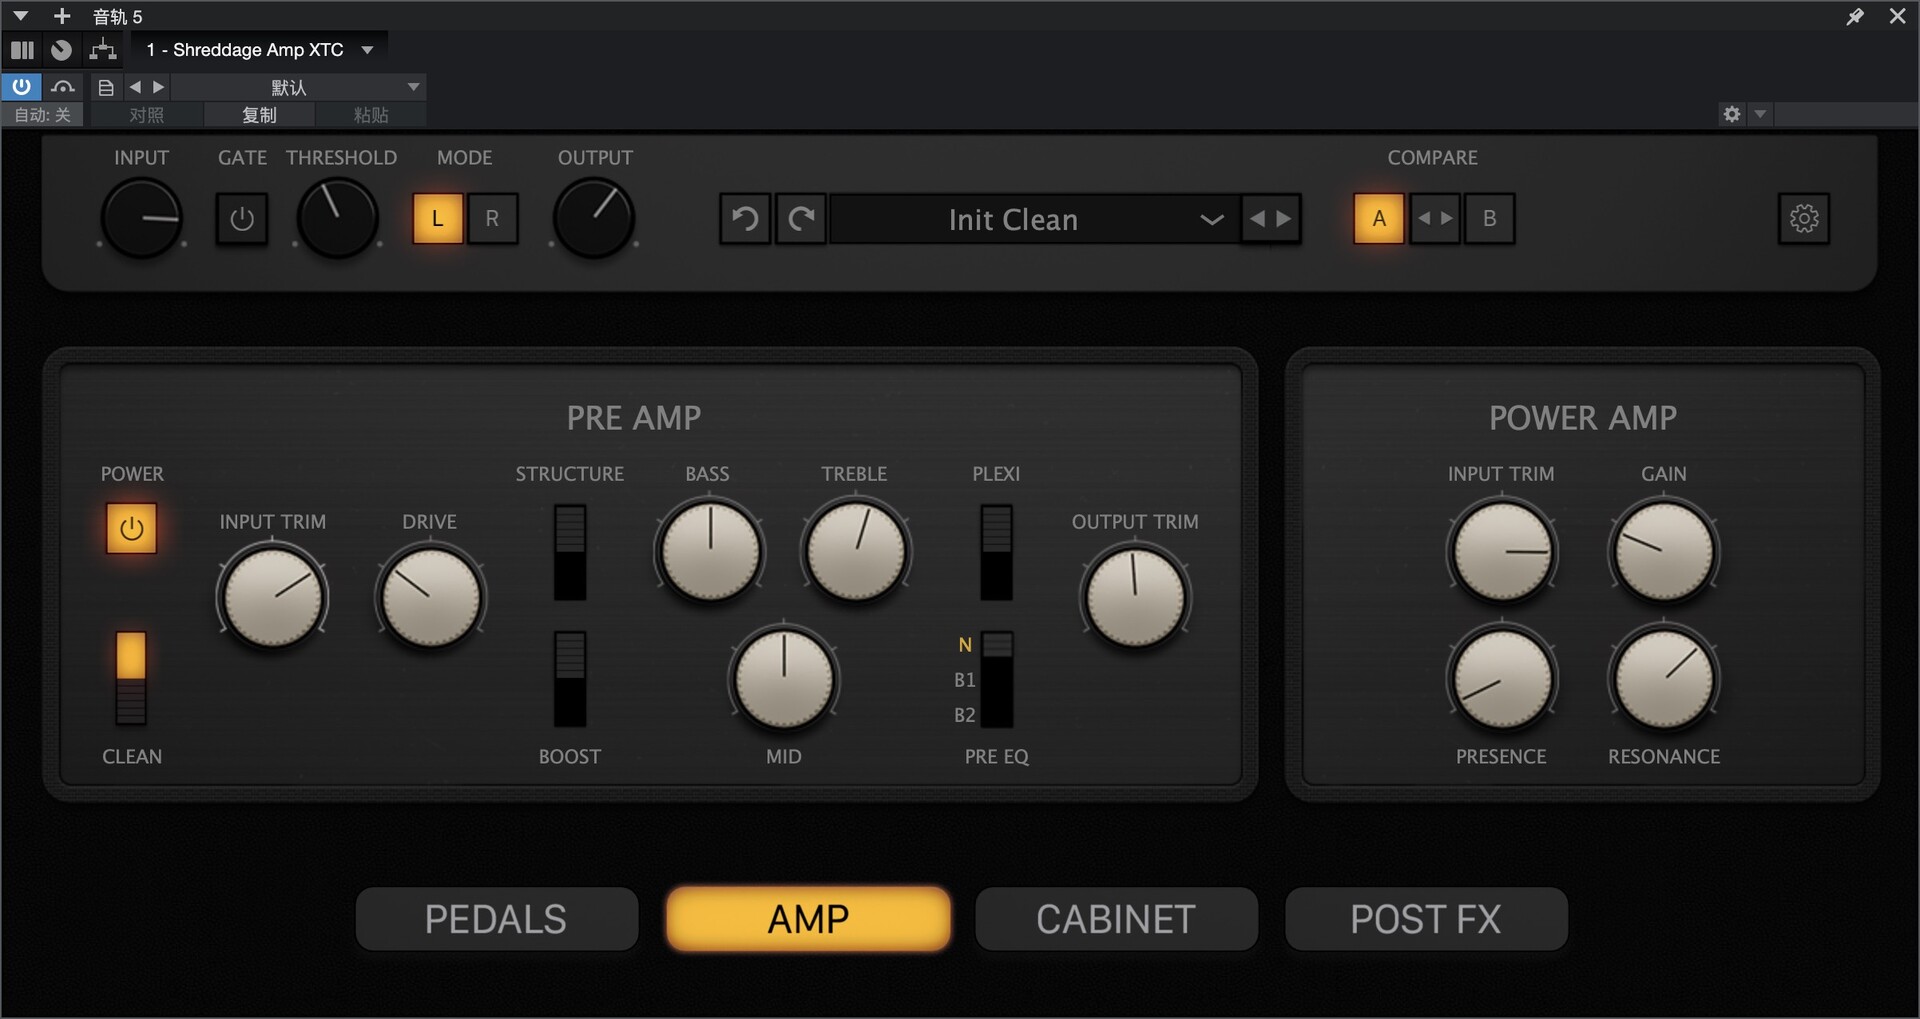Screen dimensions: 1920x1019
Task: Click the MID knob
Action: [x=784, y=679]
